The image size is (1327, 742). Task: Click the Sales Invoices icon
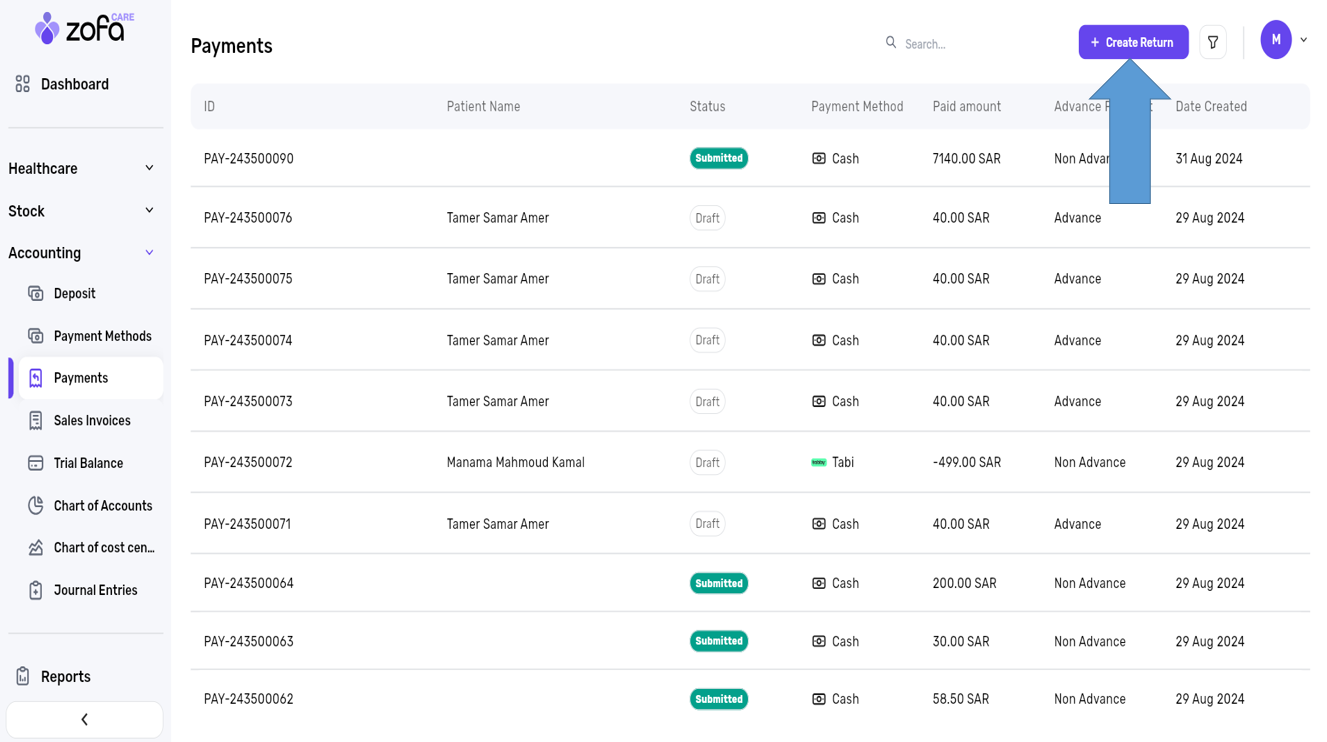click(36, 421)
